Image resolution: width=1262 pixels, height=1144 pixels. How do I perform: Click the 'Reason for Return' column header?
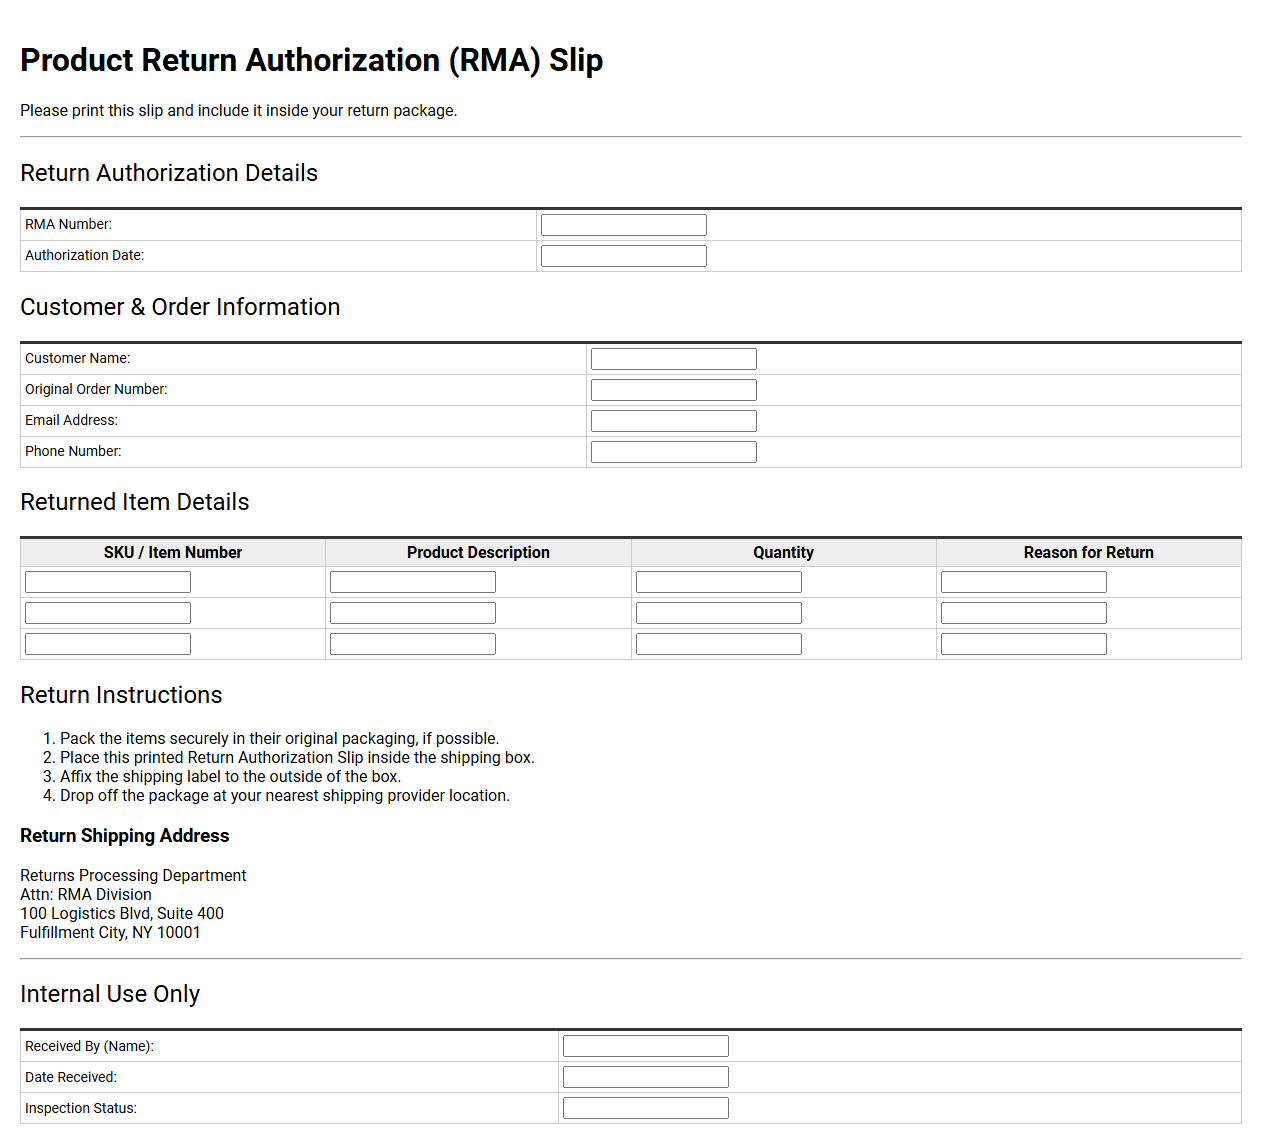1089,553
